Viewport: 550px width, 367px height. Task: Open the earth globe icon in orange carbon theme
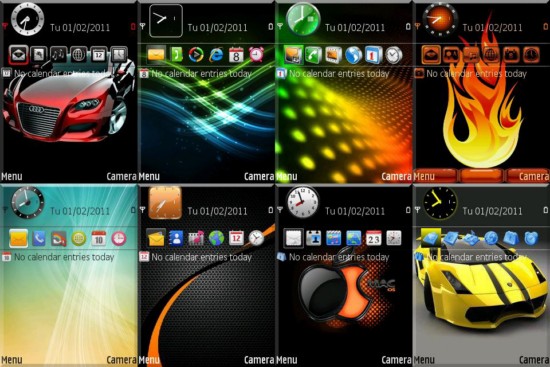point(216,238)
